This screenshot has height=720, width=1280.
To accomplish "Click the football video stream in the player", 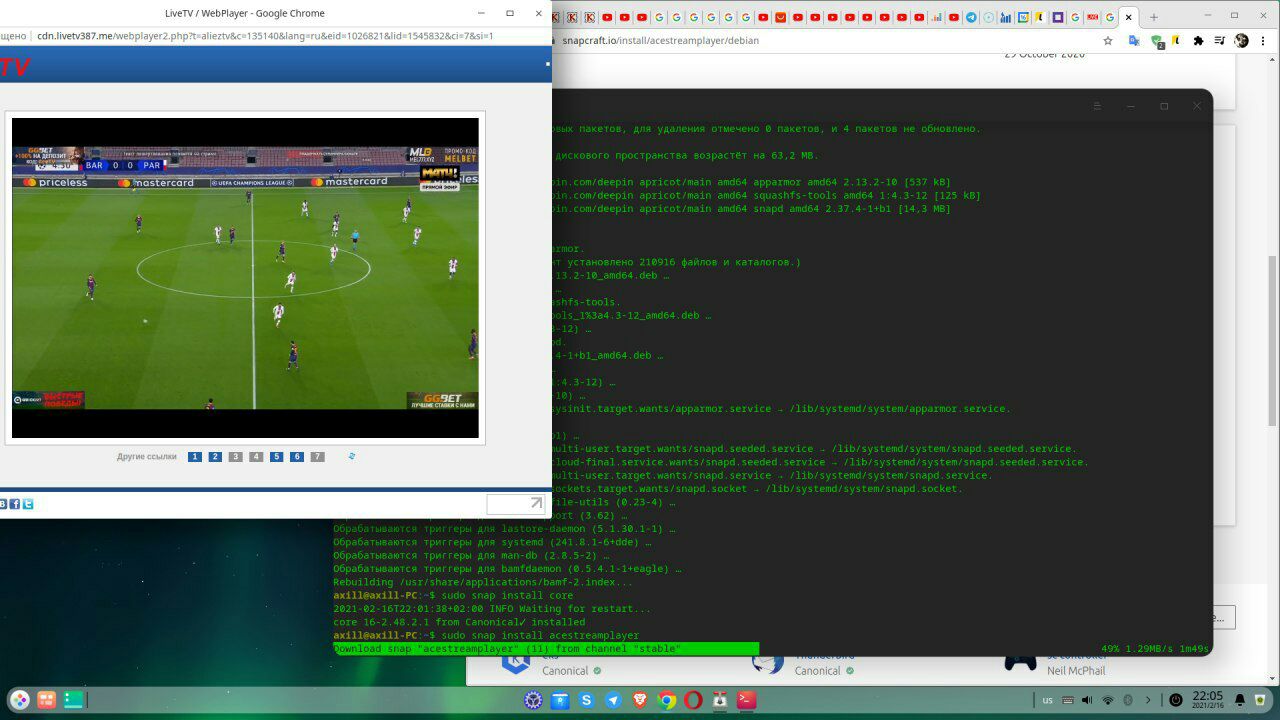I will point(245,278).
